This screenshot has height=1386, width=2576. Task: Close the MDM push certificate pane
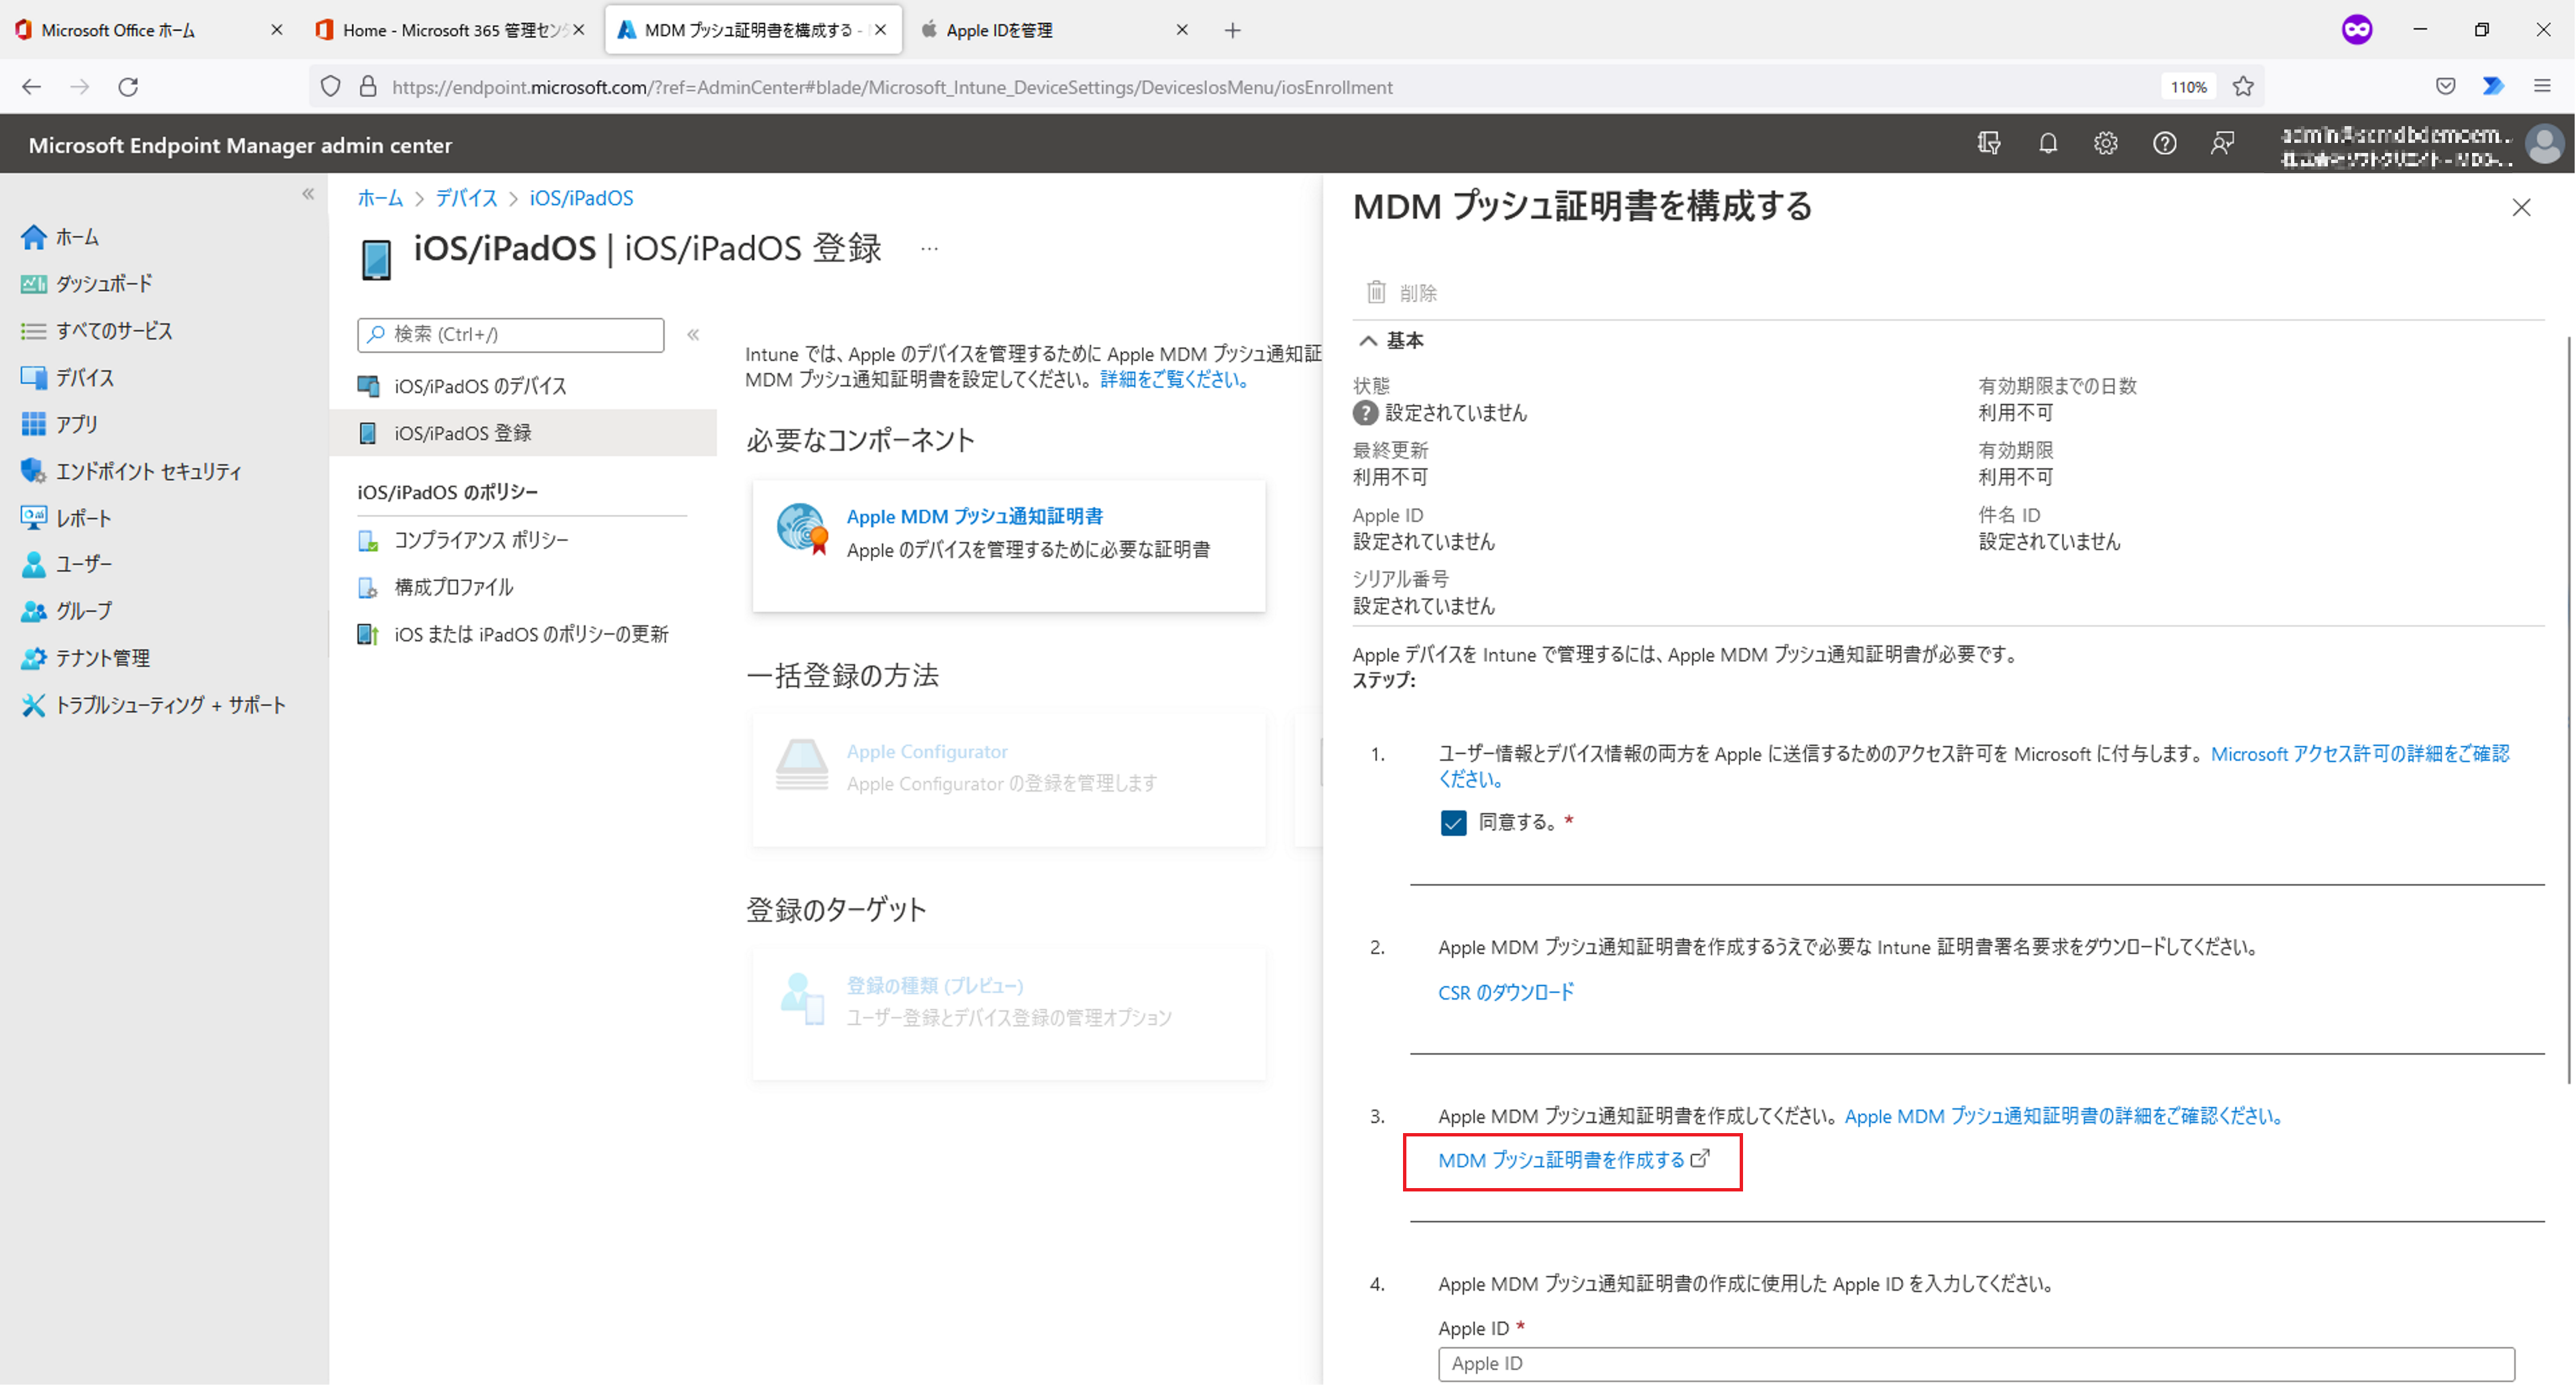[2521, 207]
